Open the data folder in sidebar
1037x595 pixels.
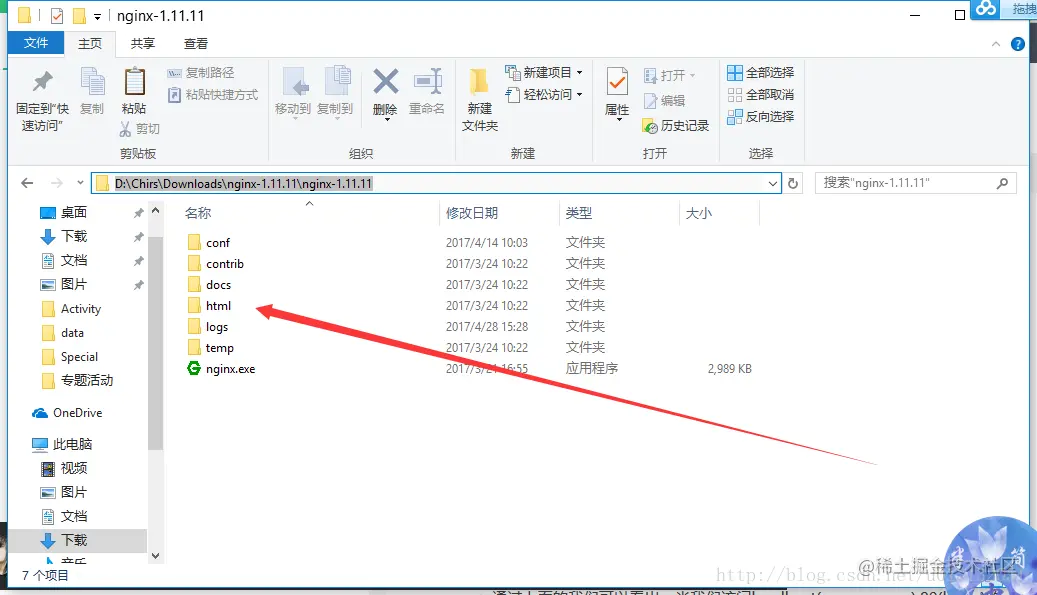(x=63, y=333)
